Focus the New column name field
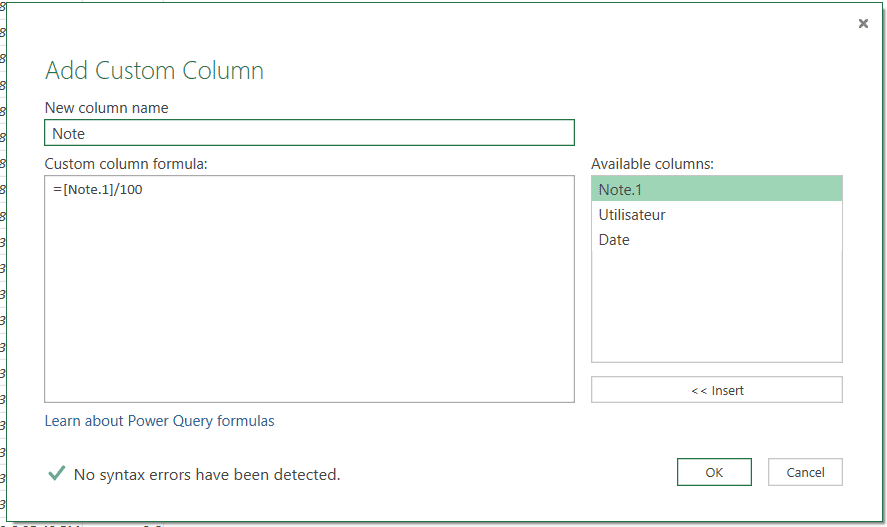Image resolution: width=887 pixels, height=527 pixels. click(x=309, y=133)
